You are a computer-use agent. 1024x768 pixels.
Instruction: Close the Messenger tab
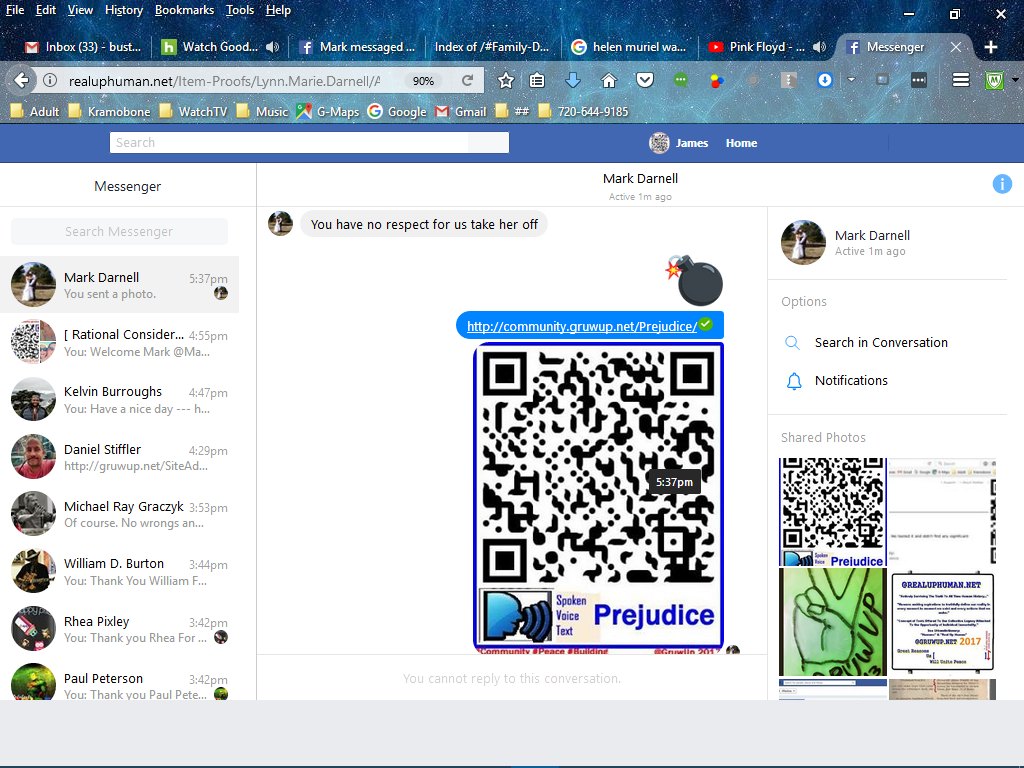pos(955,47)
